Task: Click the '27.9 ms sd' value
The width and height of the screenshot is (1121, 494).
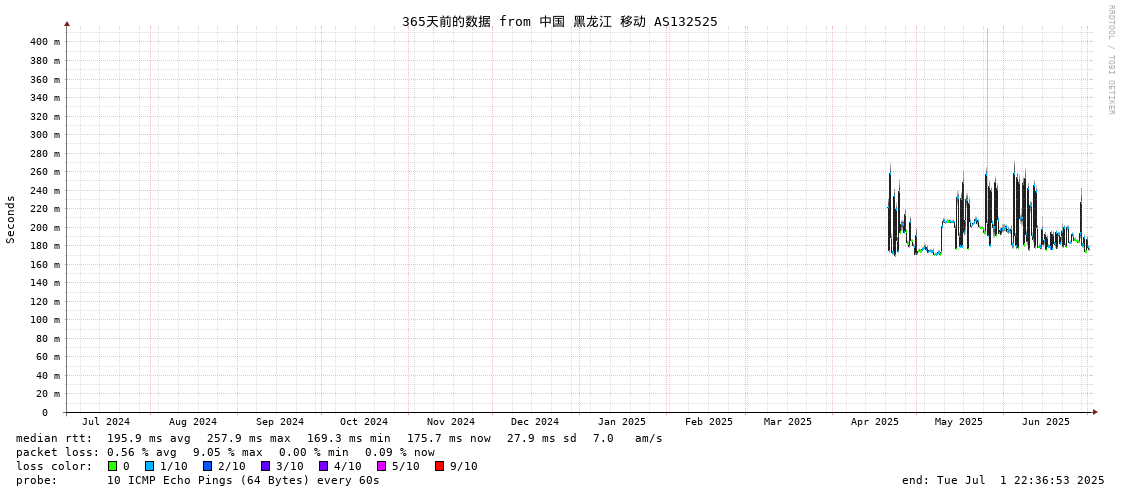Action: point(541,438)
